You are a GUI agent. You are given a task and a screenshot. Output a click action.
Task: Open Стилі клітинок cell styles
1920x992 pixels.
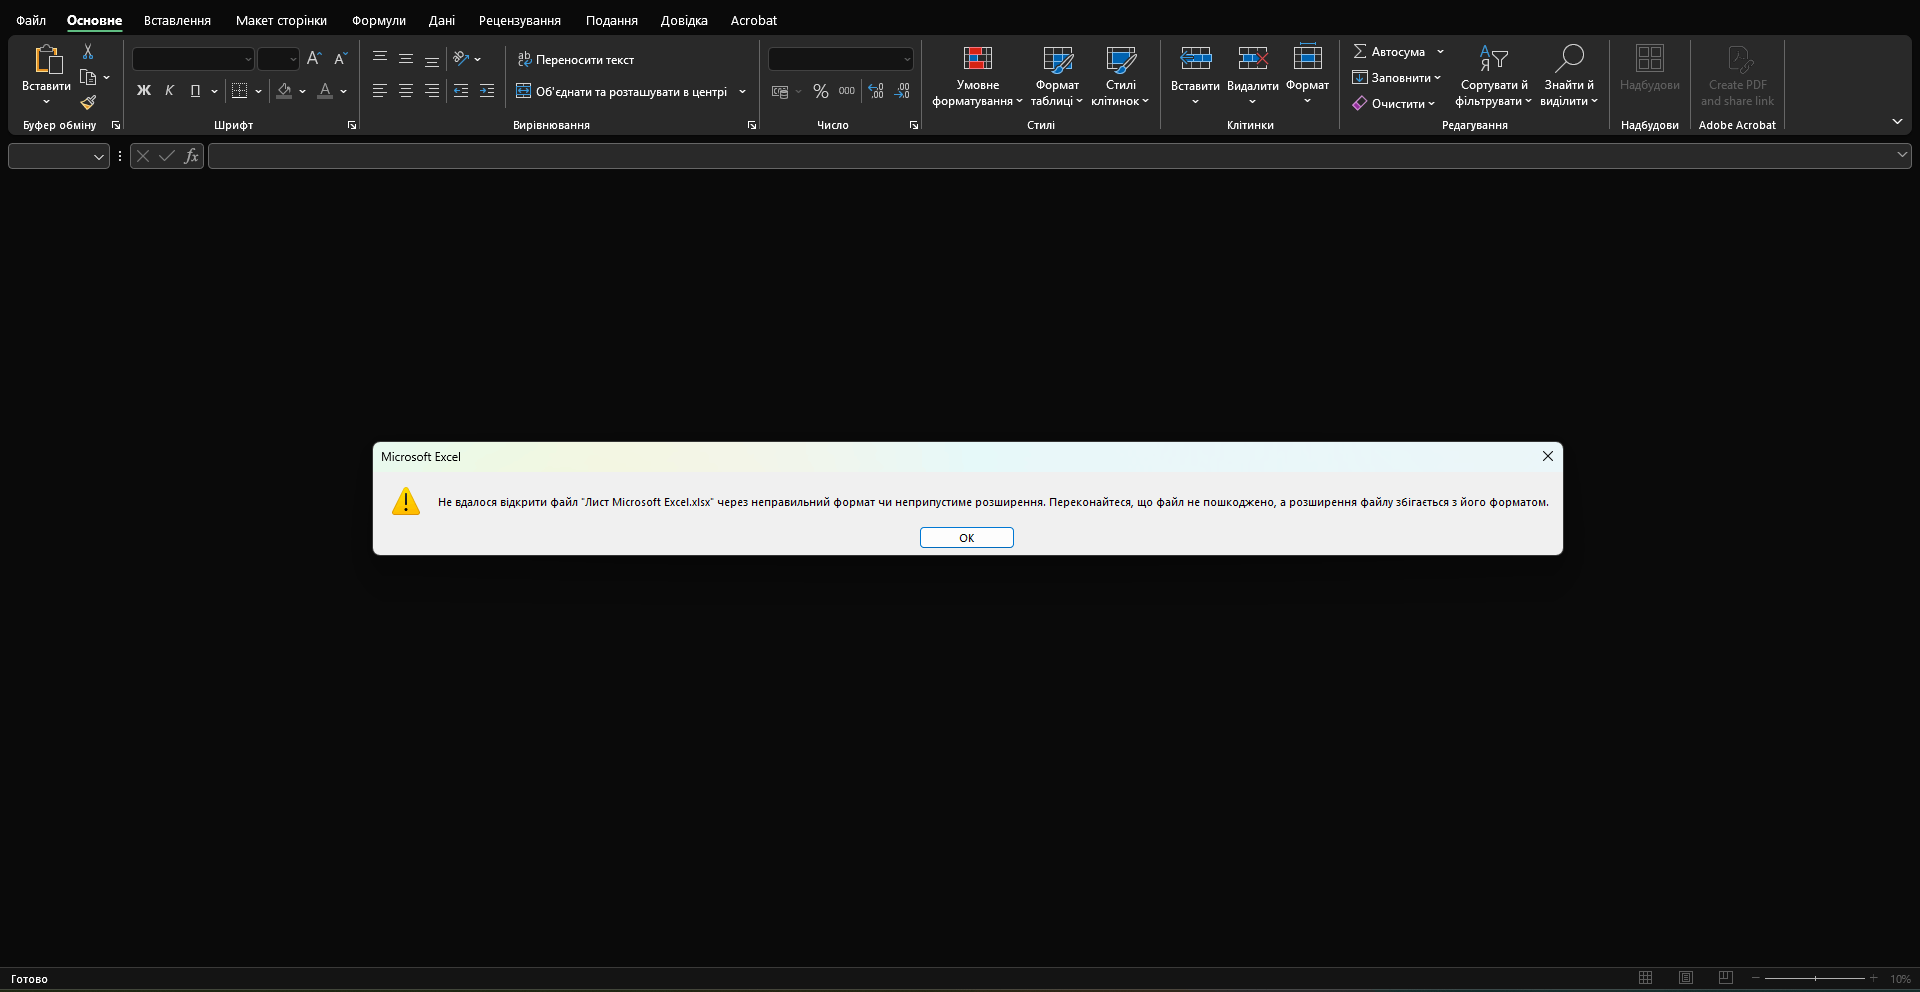pos(1121,76)
